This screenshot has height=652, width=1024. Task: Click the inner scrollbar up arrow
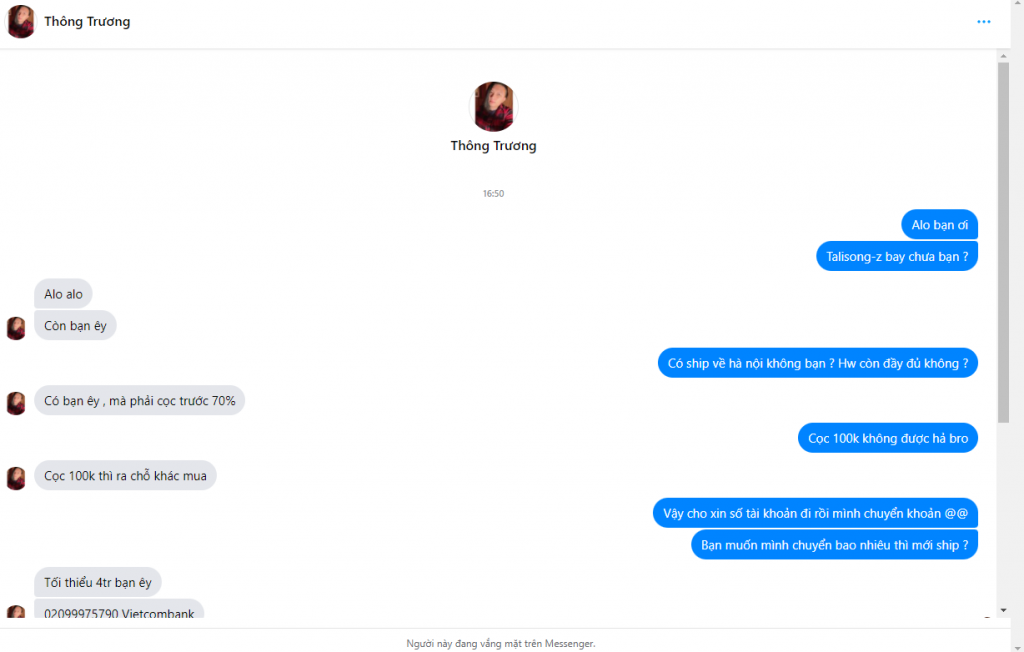1003,56
